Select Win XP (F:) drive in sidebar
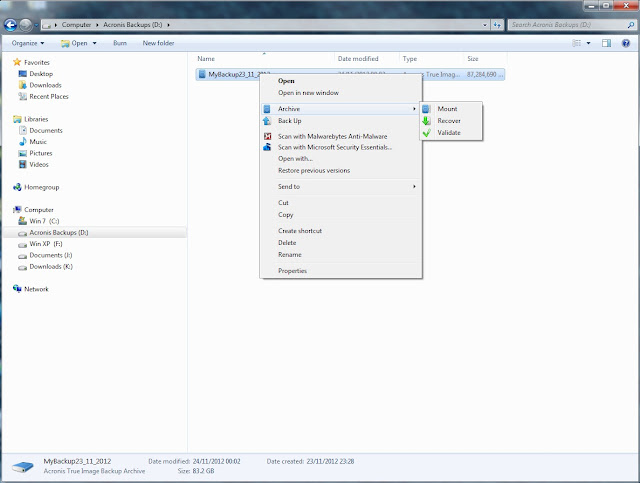The image size is (640, 483). [x=46, y=244]
